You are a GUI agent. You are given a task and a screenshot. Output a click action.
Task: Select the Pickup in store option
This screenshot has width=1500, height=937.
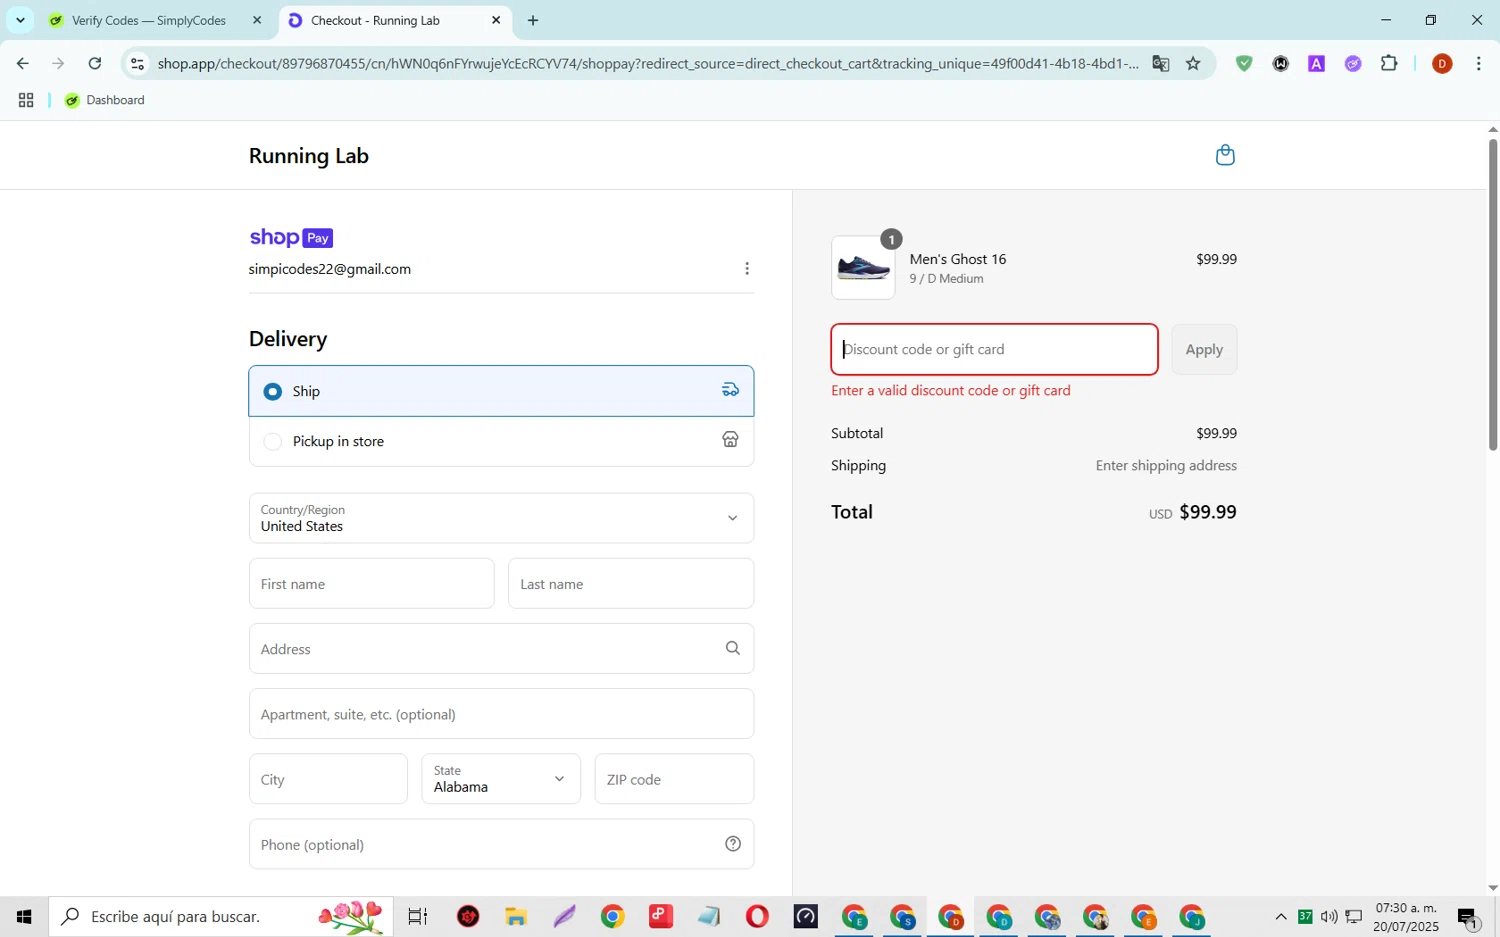501,441
